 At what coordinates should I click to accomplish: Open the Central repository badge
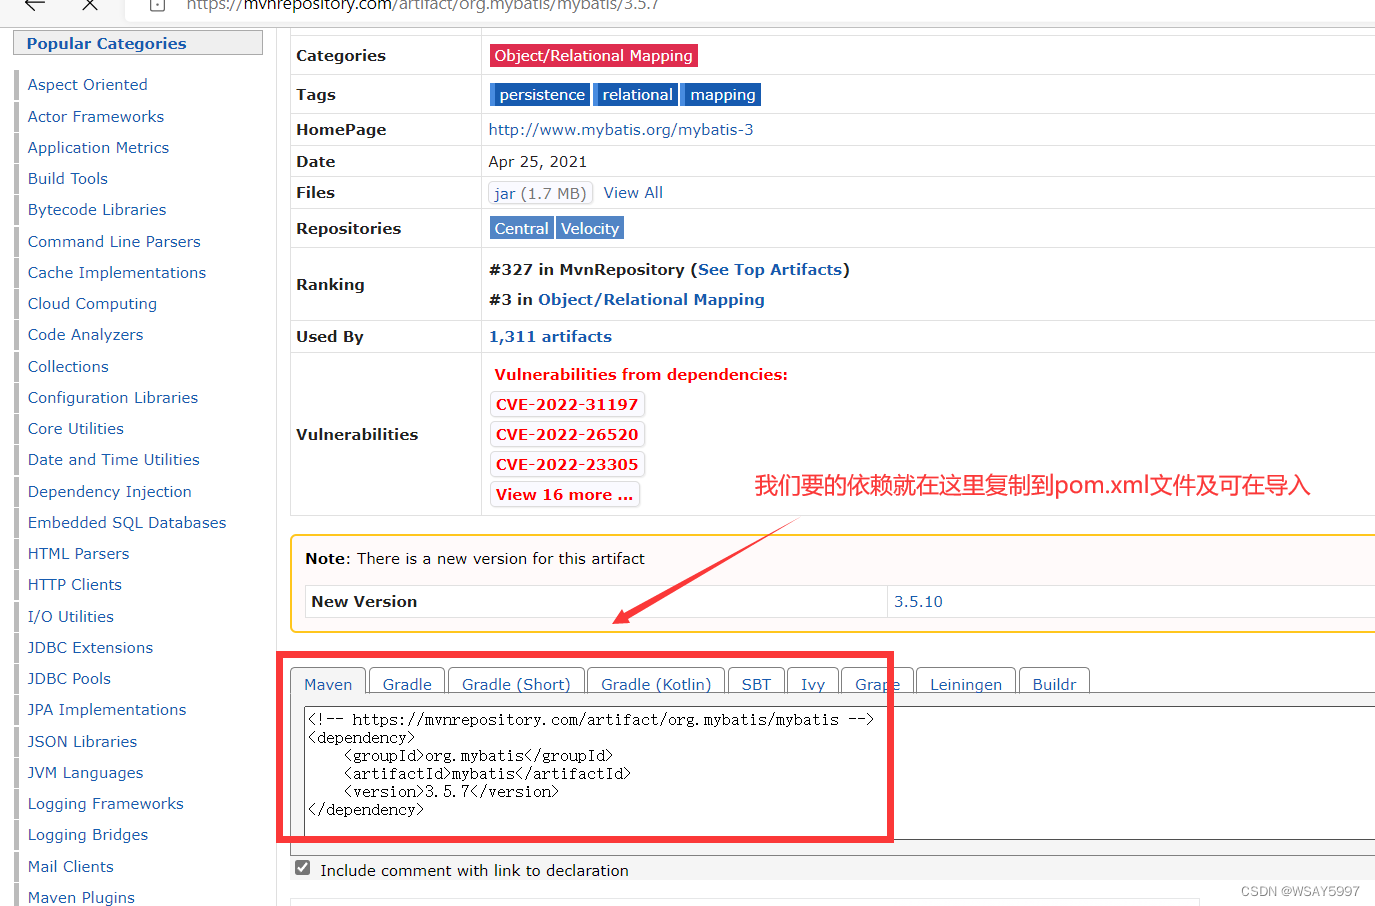[521, 229]
